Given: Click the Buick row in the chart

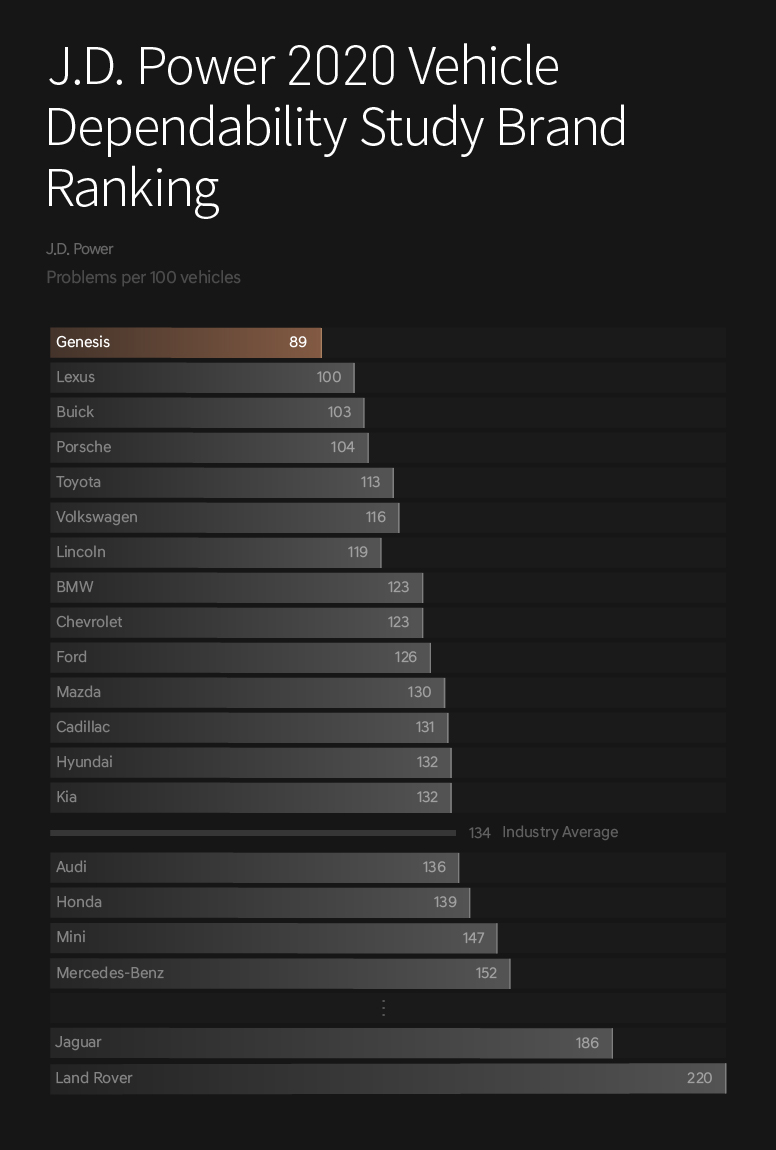Looking at the screenshot, I should point(207,412).
